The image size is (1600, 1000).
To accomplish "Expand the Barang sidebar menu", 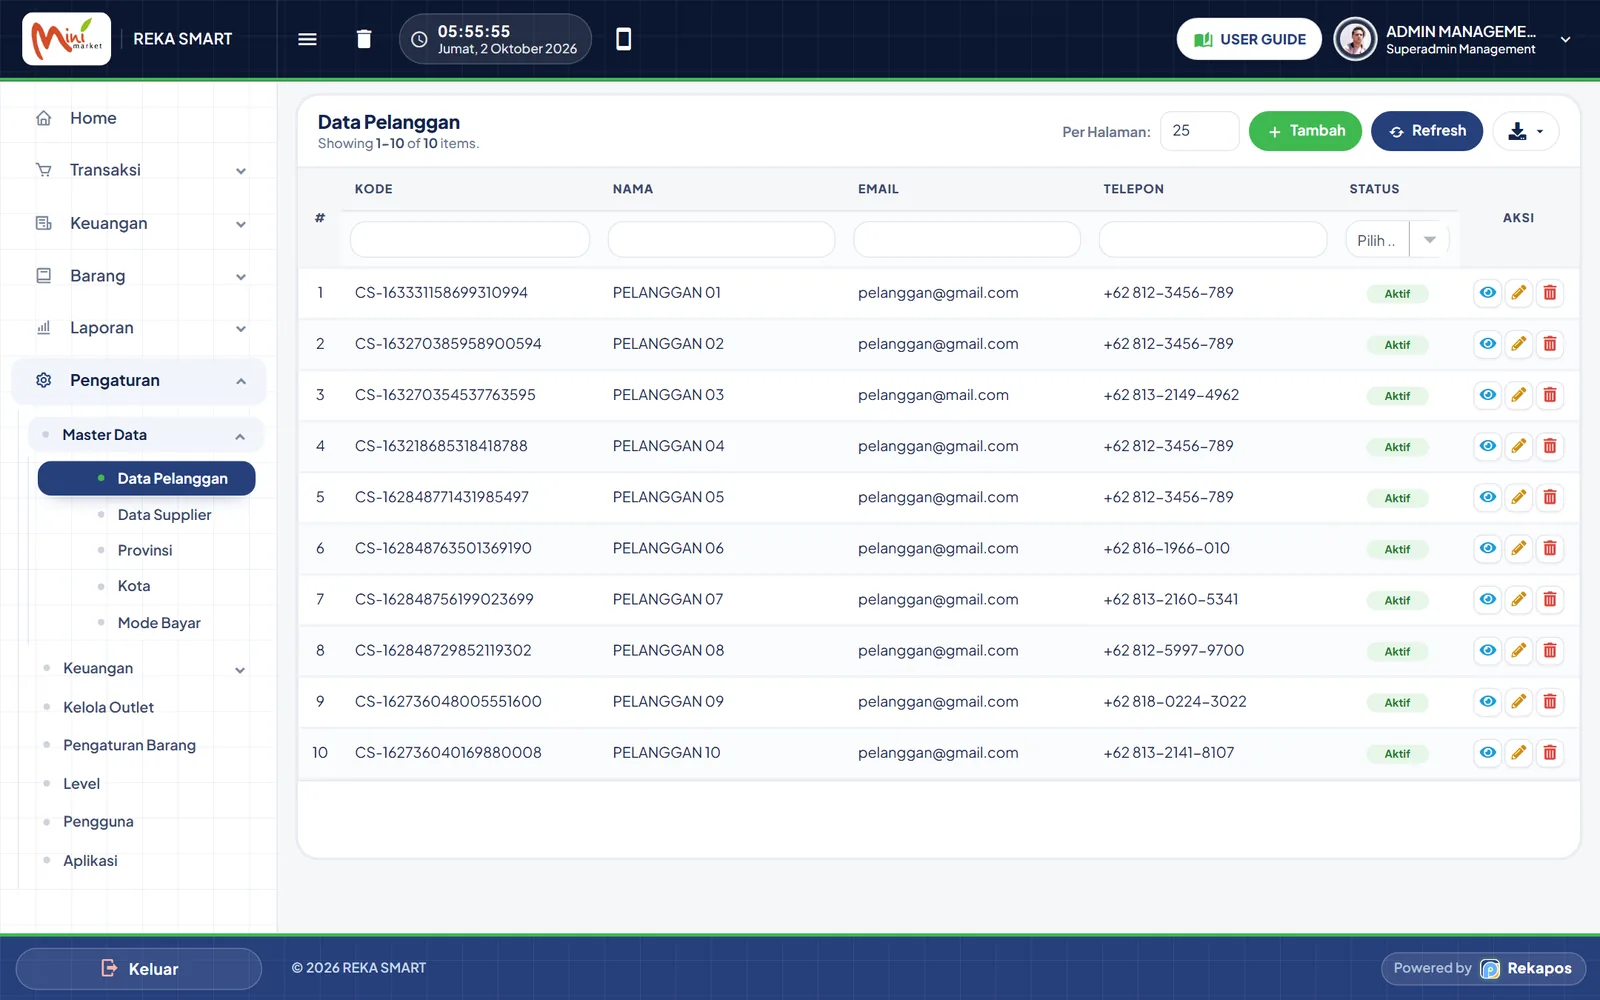I will pyautogui.click(x=140, y=276).
